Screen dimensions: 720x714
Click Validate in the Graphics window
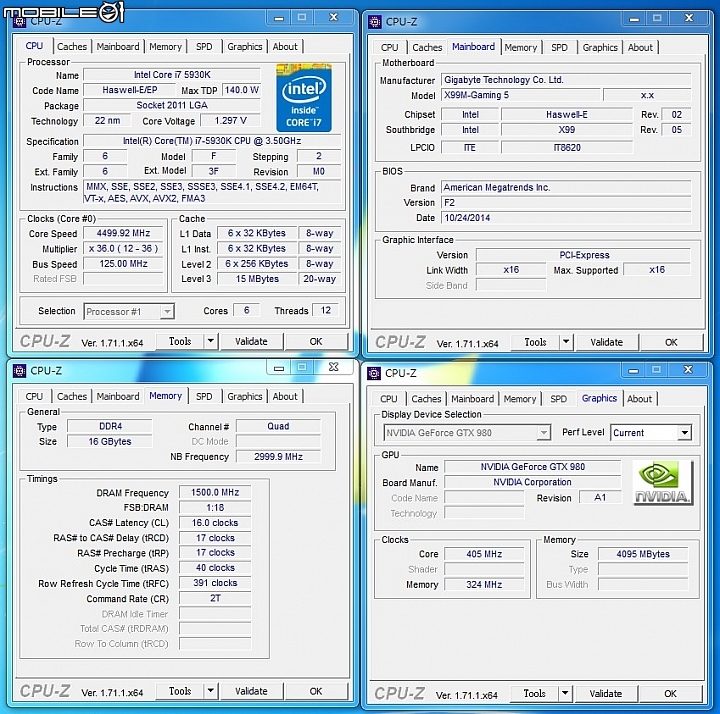(x=606, y=693)
